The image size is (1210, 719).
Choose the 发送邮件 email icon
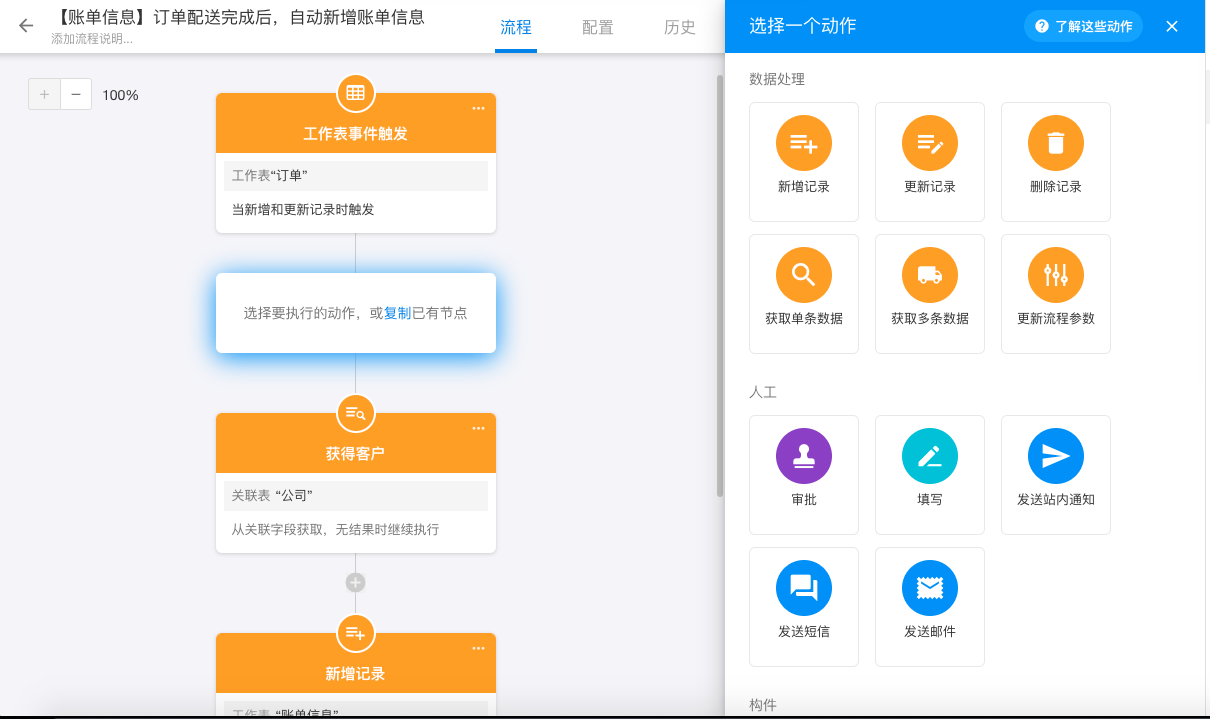(x=930, y=588)
